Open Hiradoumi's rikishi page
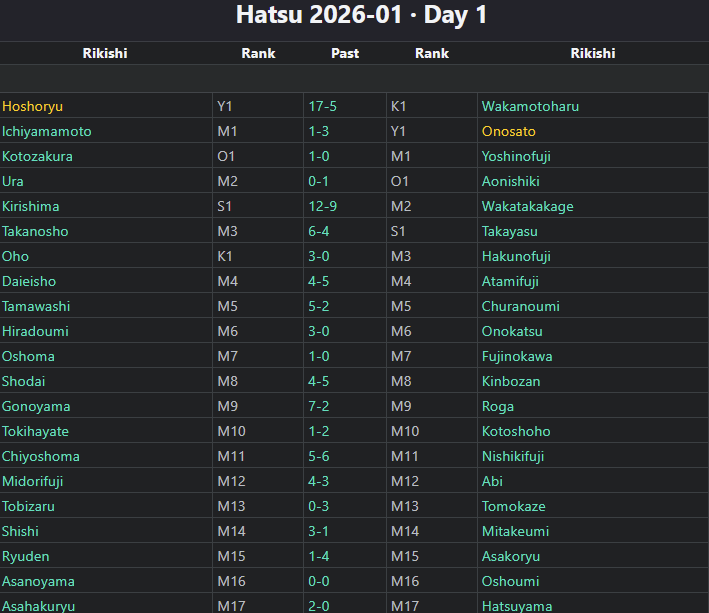Screen dimensions: 709x613 click(x=35, y=331)
